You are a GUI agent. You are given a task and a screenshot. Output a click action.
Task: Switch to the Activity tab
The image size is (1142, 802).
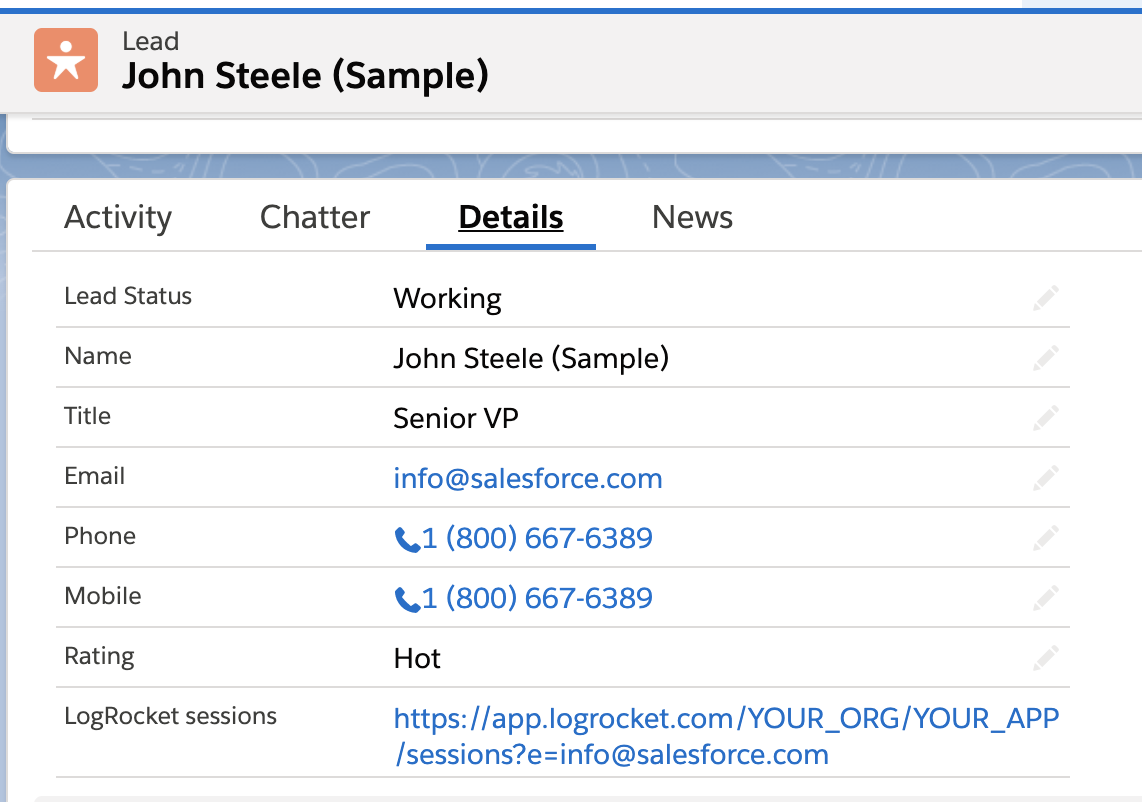tap(118, 217)
